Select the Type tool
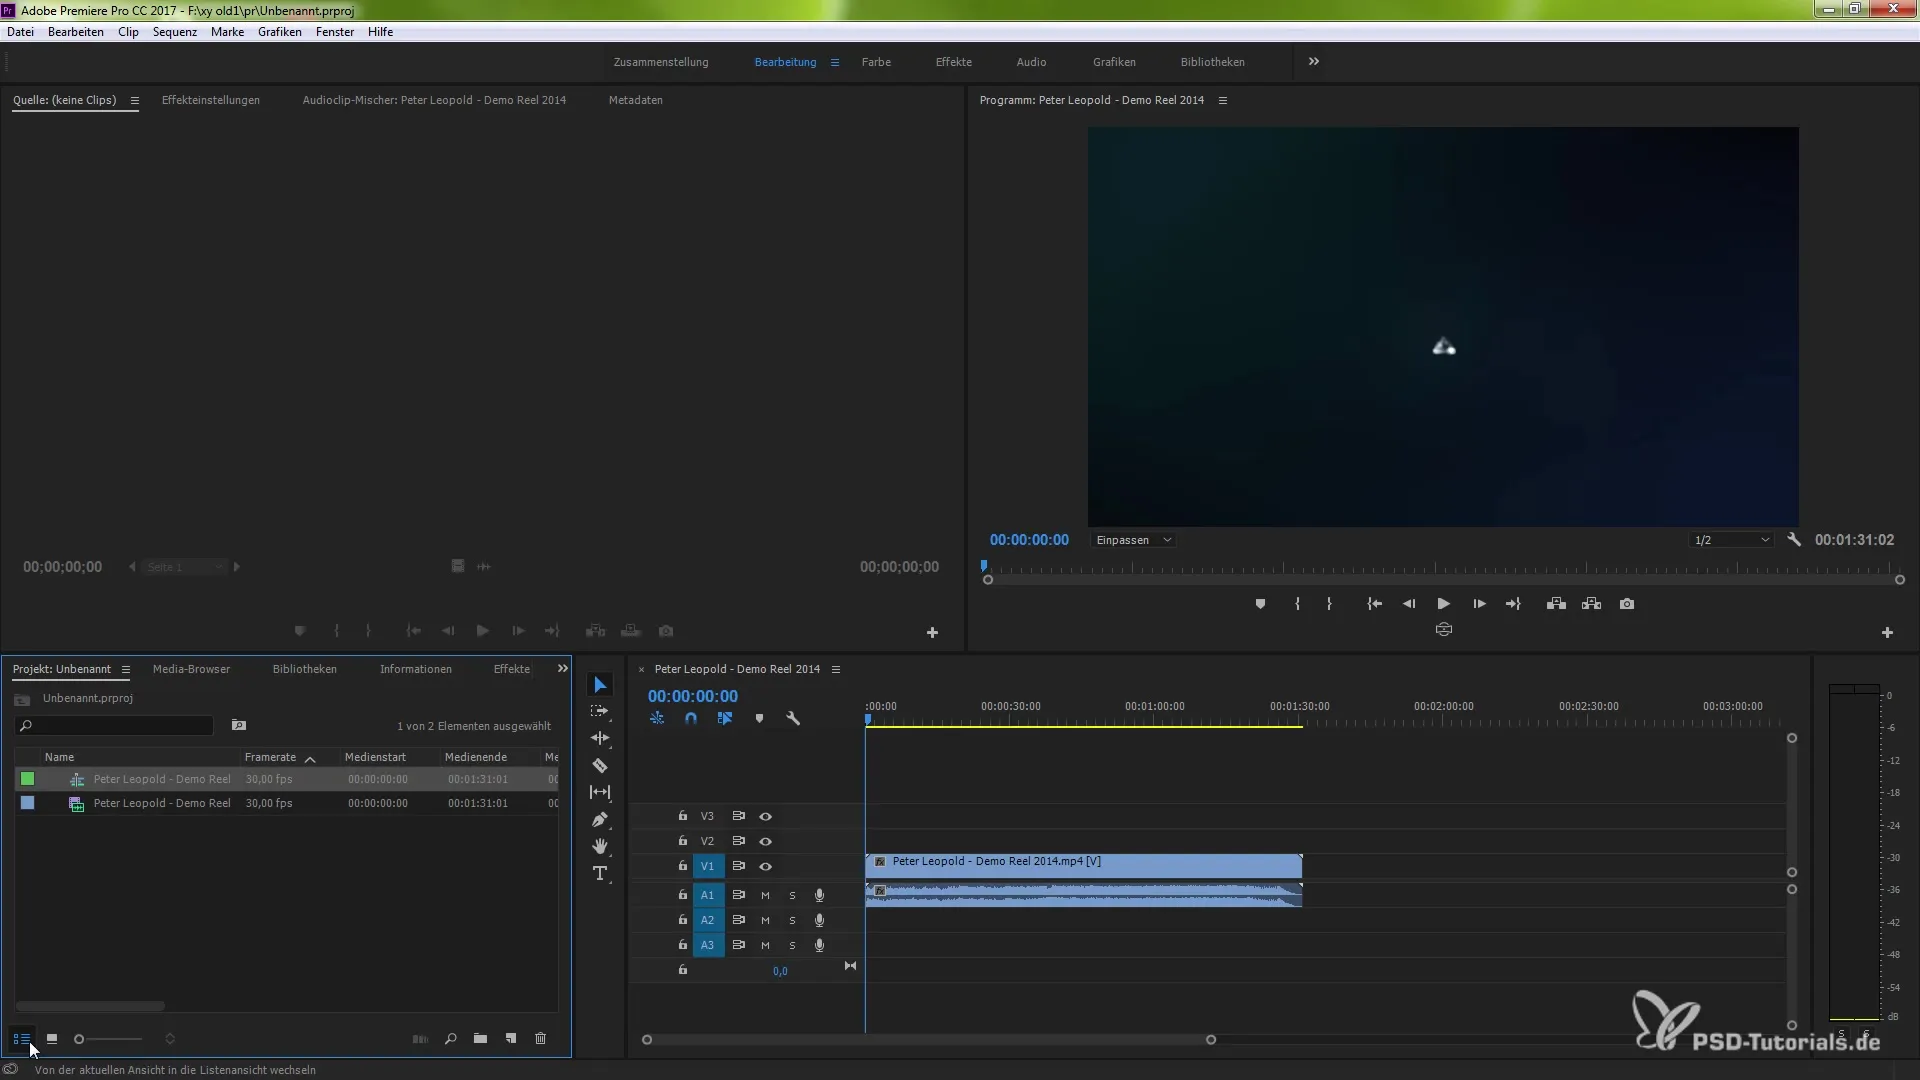Screen dimensions: 1920x1080 point(600,873)
